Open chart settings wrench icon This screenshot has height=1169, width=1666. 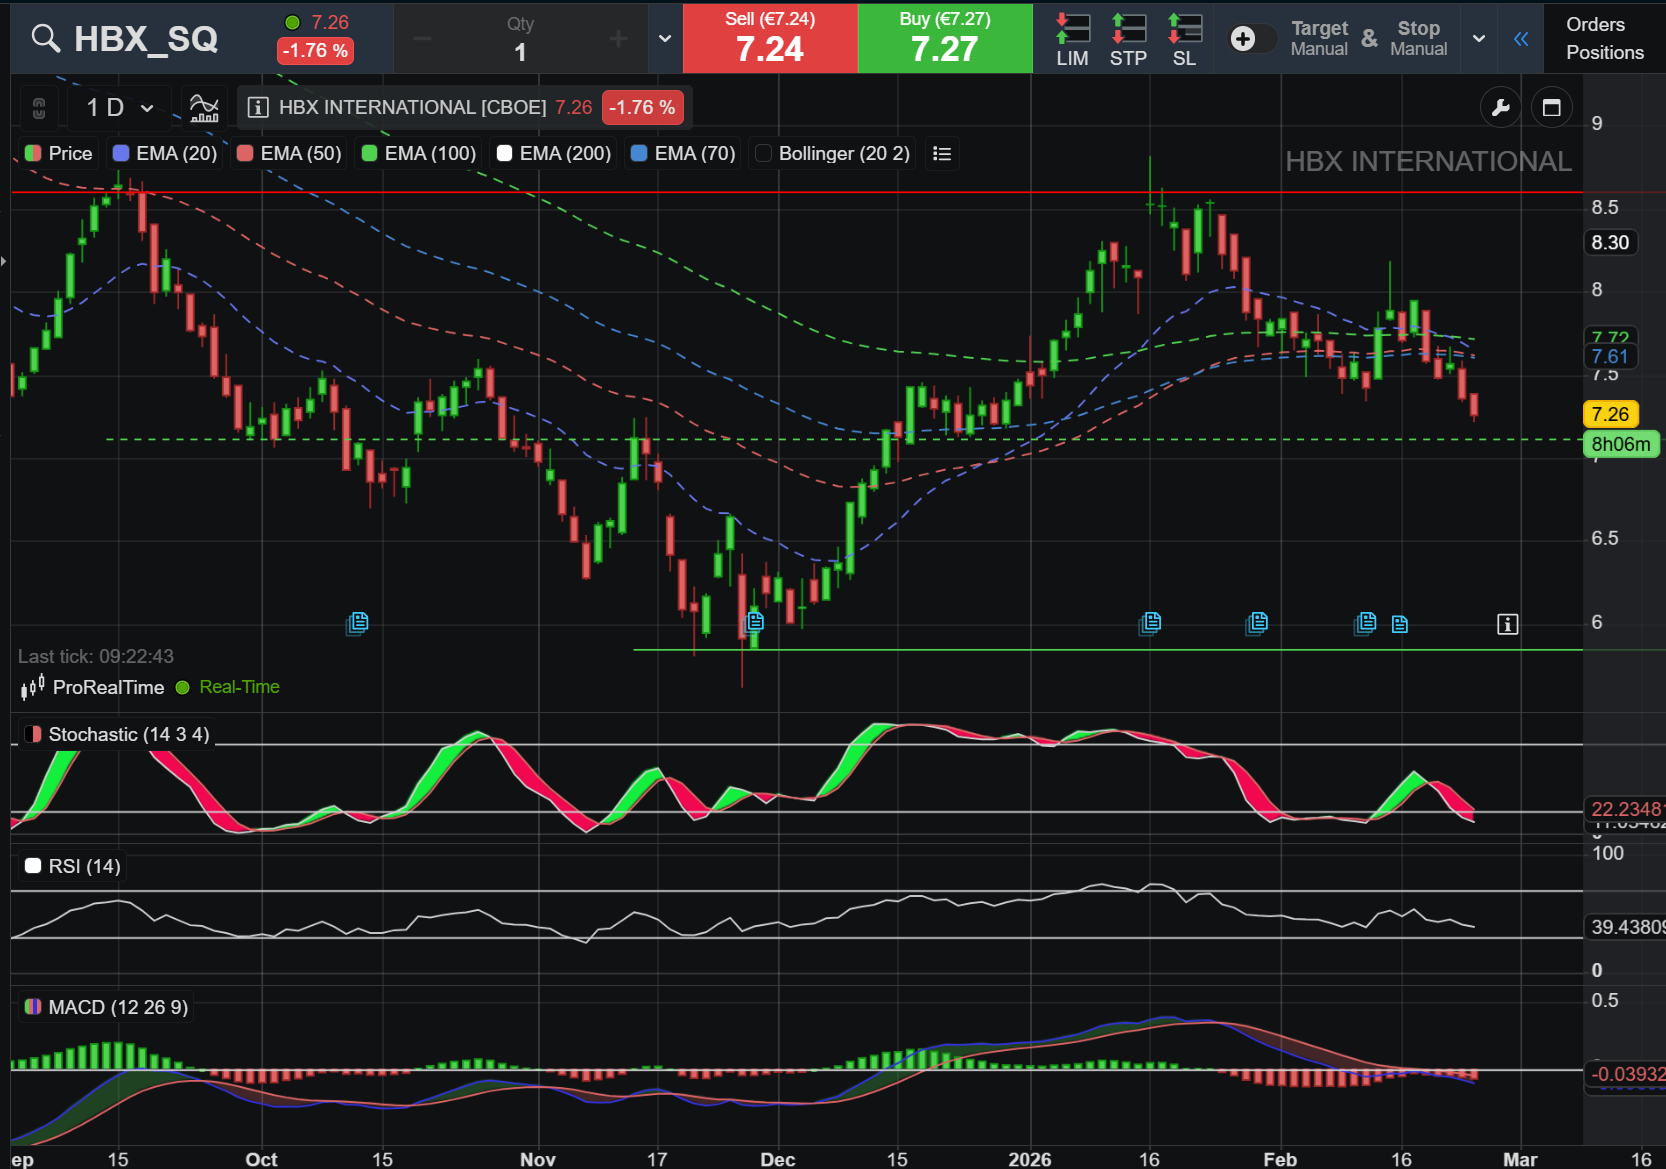coord(1500,107)
